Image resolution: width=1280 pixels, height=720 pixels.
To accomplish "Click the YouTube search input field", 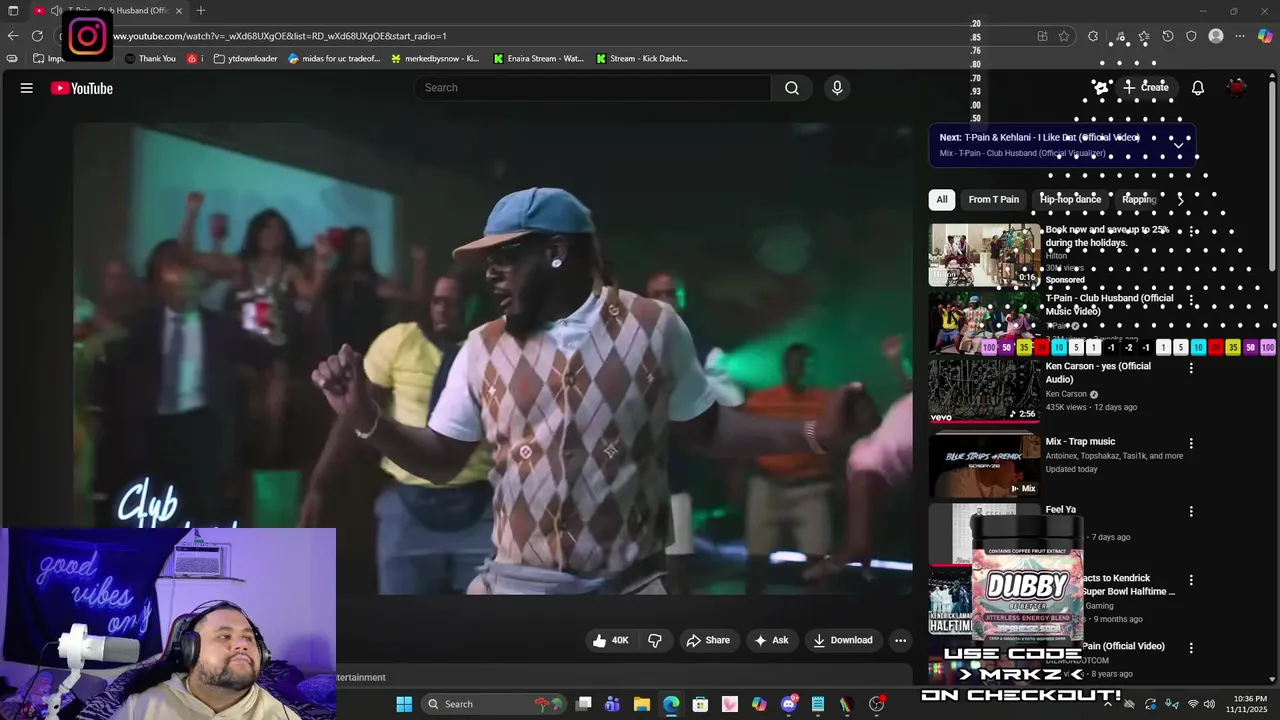I will 593,88.
